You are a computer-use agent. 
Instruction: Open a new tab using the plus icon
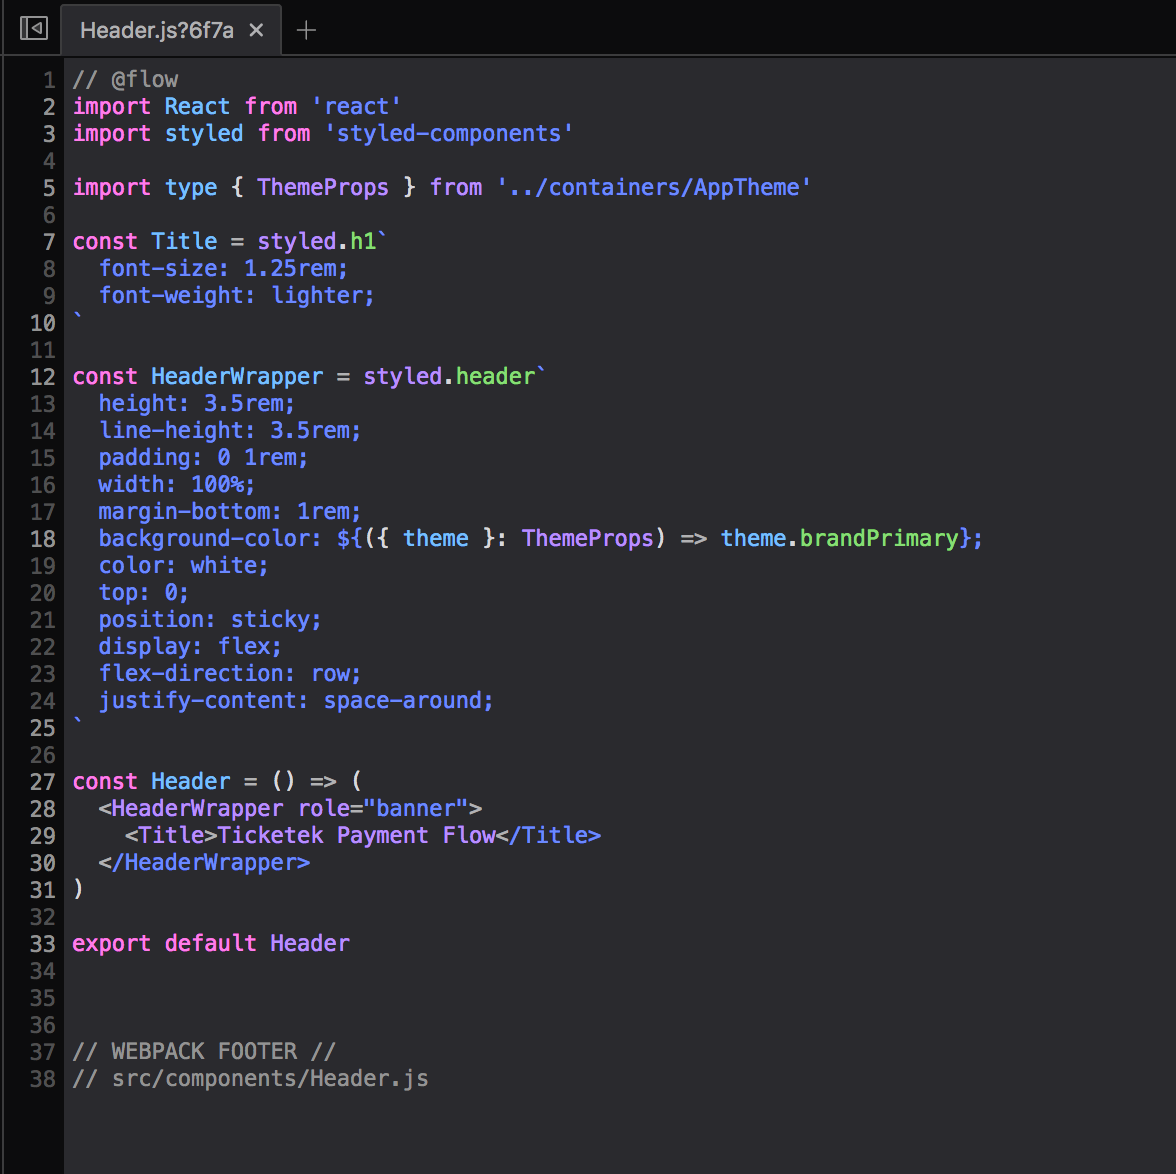(x=306, y=30)
